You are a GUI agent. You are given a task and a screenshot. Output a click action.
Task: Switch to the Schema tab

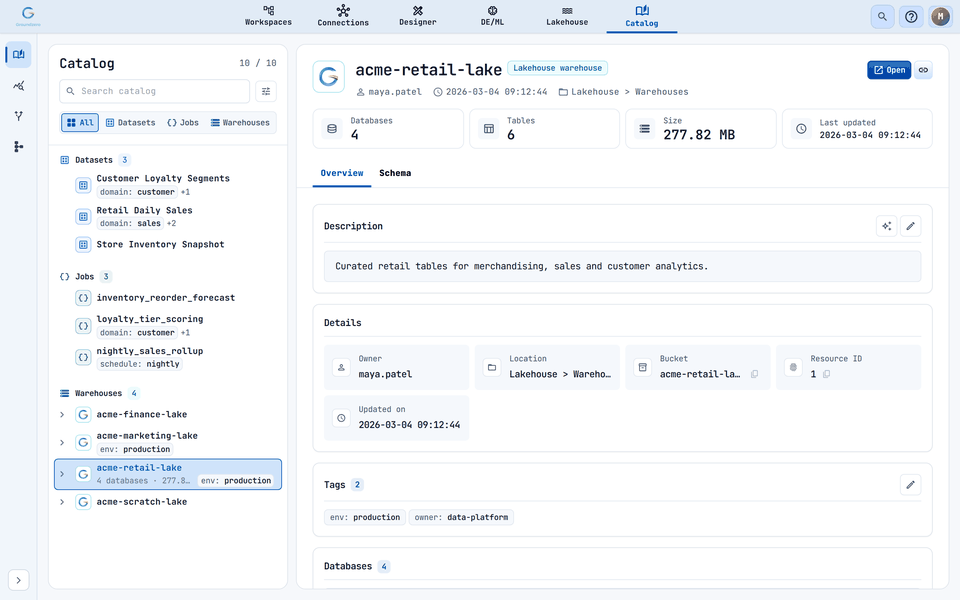click(x=395, y=173)
